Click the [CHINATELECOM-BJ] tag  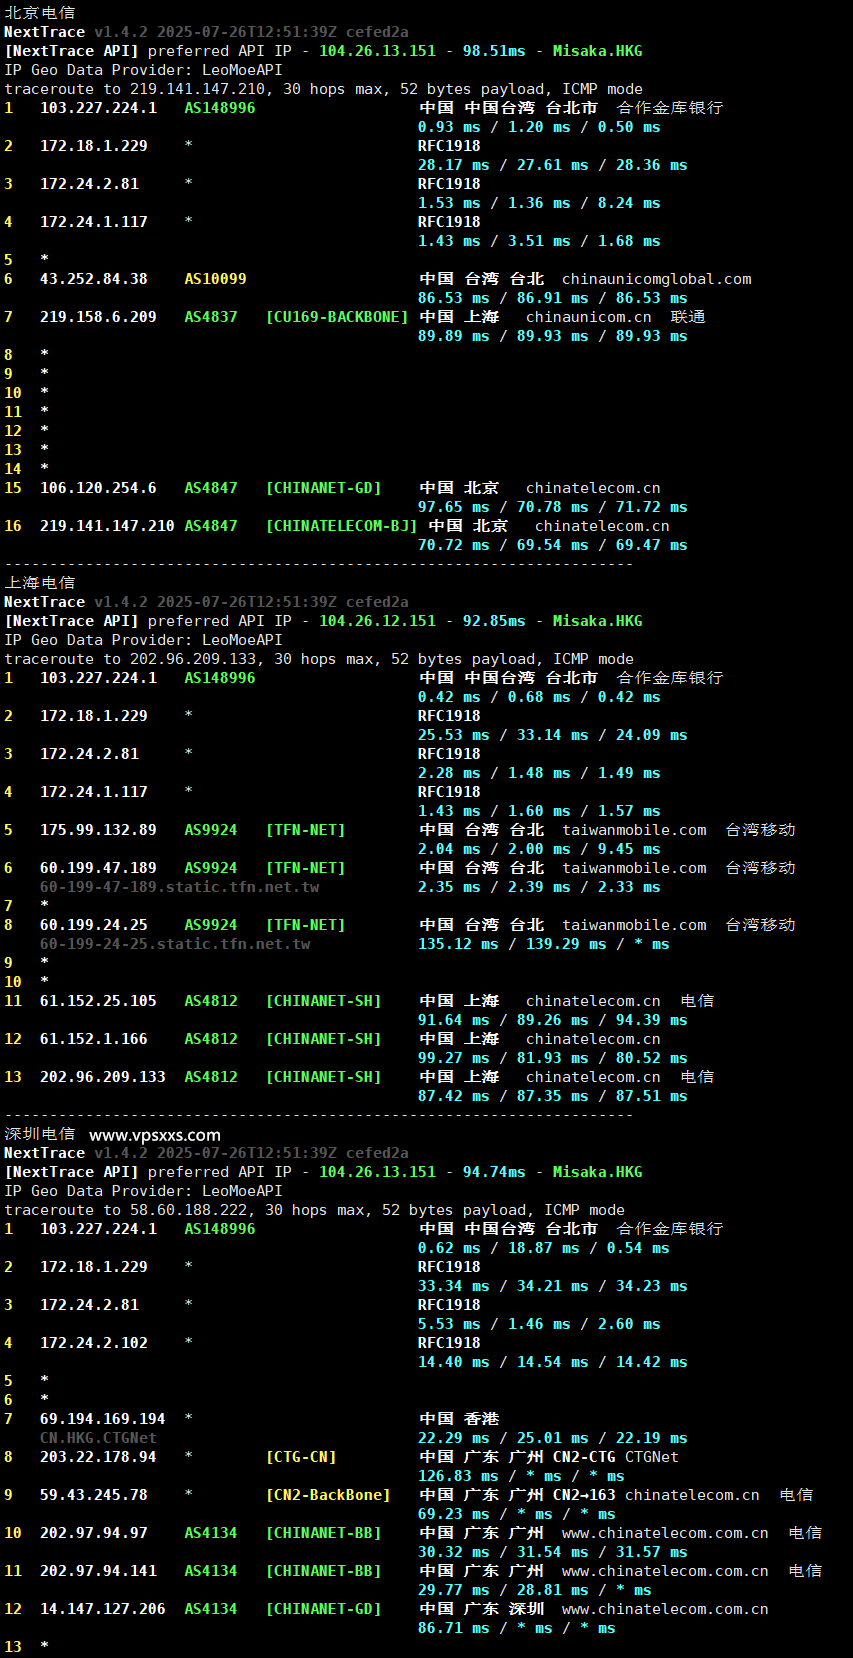coord(341,526)
